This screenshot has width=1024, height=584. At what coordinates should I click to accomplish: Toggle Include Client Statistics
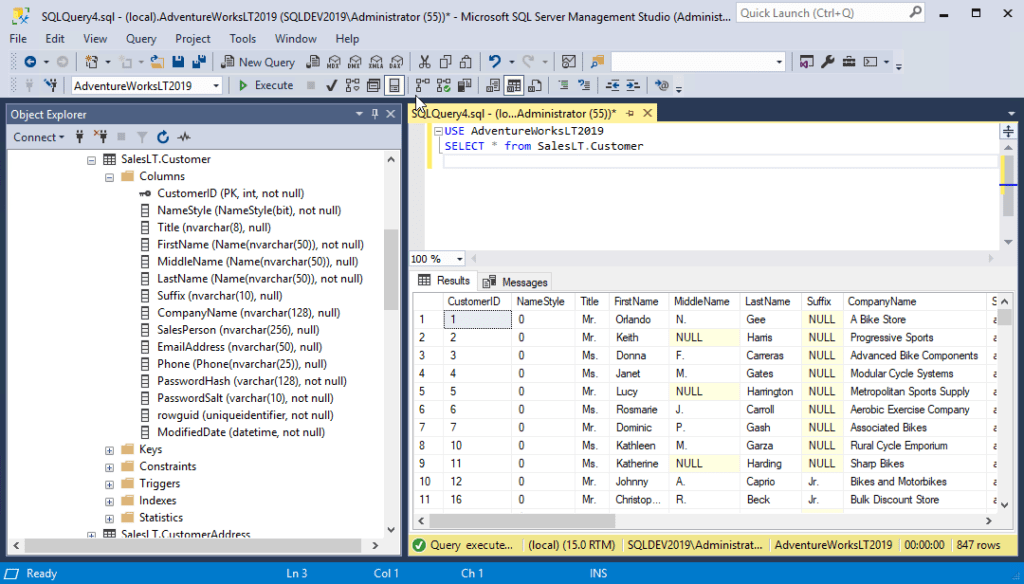[464, 86]
